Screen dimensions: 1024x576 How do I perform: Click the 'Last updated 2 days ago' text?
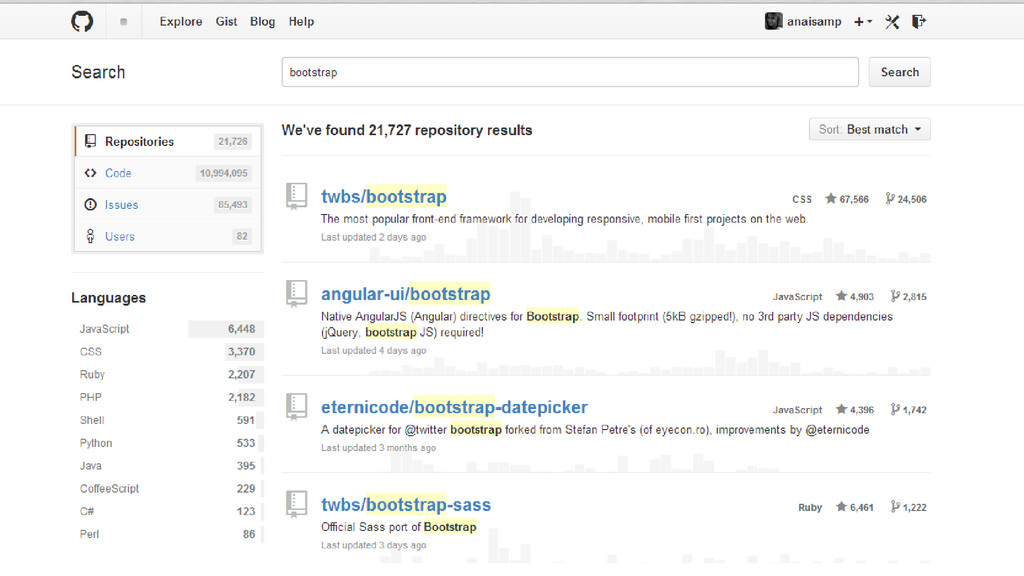click(374, 237)
